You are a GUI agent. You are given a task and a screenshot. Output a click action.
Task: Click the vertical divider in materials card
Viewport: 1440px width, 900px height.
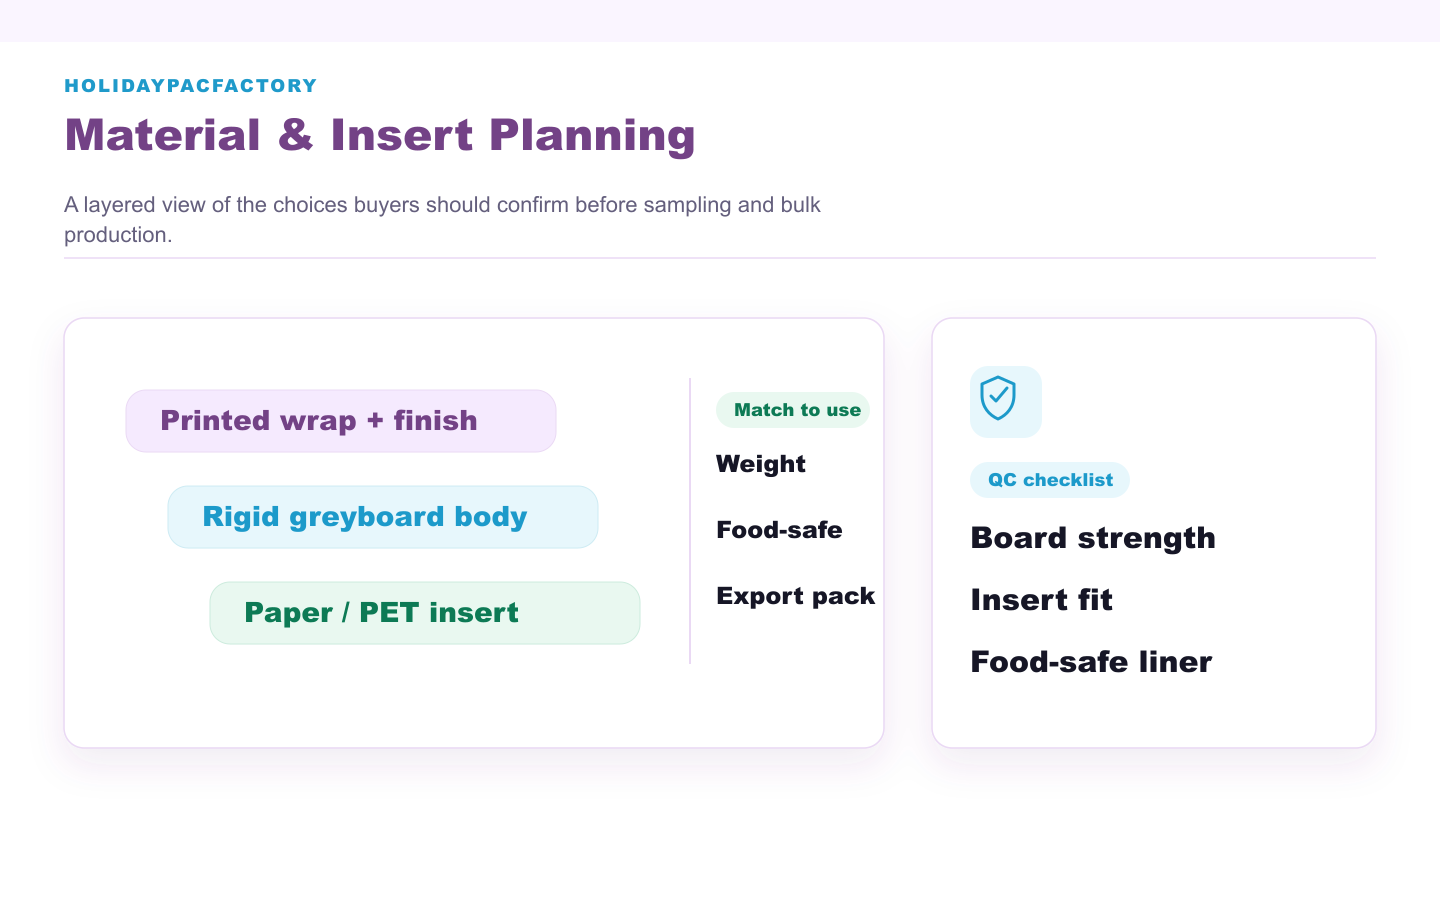click(x=690, y=521)
